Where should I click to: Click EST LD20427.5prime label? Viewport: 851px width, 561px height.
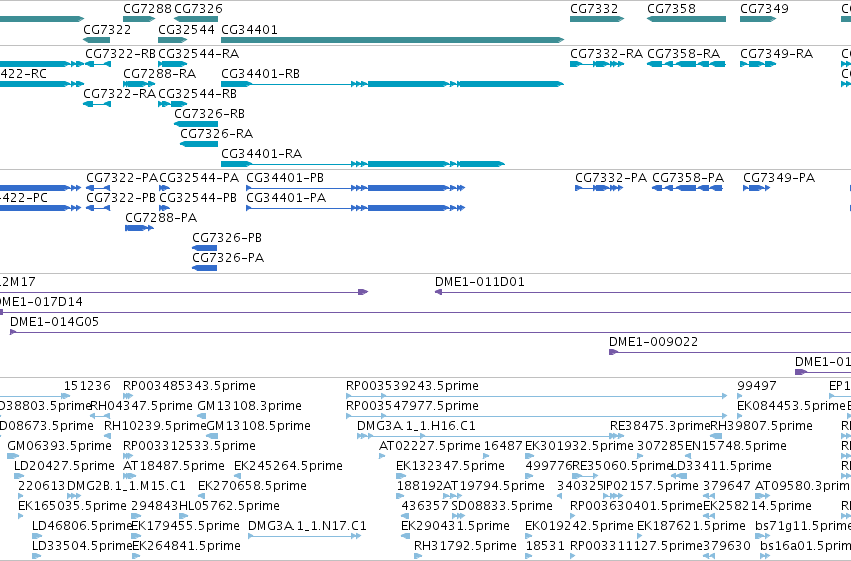pos(64,466)
